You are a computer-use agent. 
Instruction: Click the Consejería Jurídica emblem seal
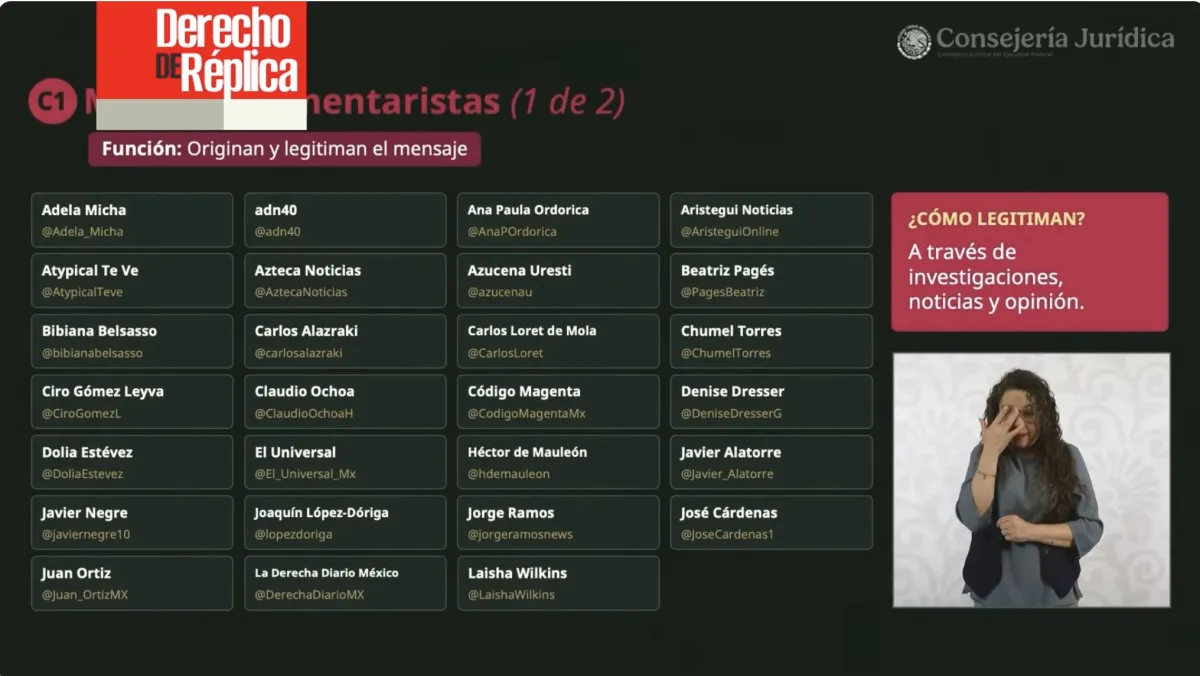point(914,42)
